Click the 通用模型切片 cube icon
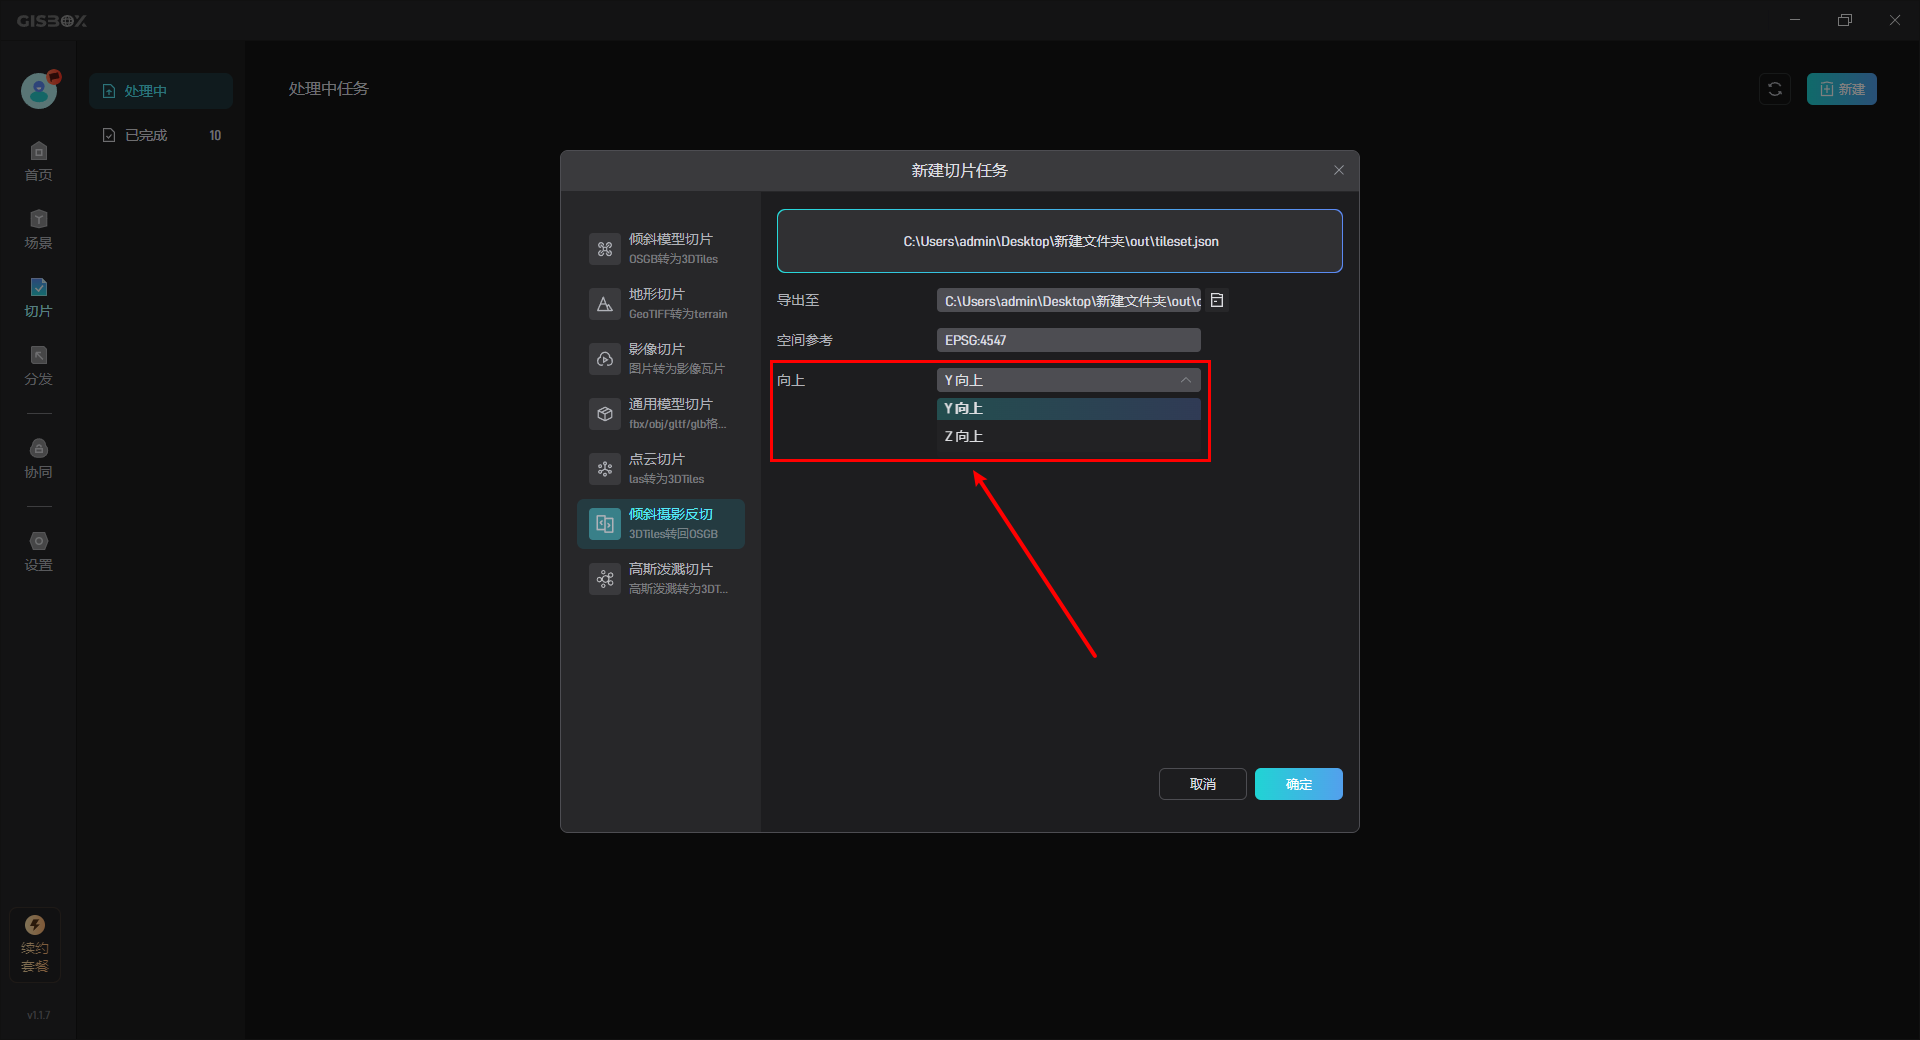This screenshot has height=1040, width=1920. 605,414
